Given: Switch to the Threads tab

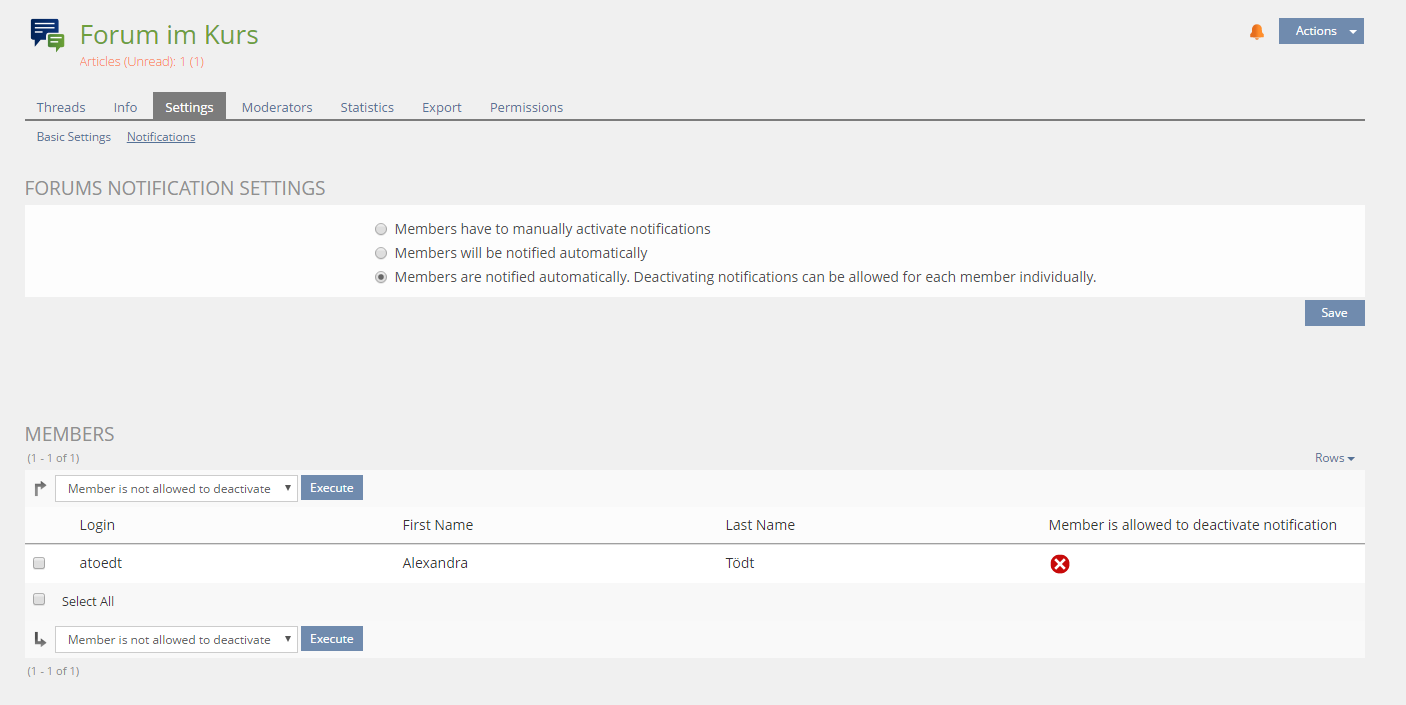Looking at the screenshot, I should point(61,107).
